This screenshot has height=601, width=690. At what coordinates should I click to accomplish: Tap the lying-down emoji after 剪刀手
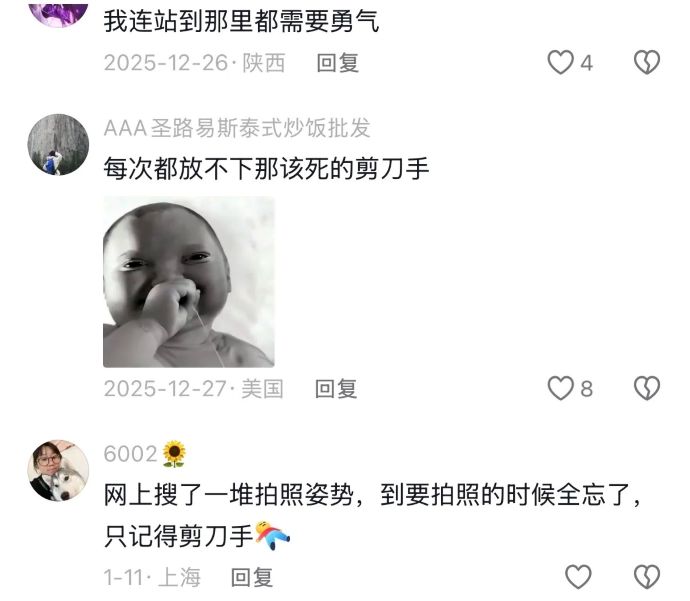pos(272,535)
